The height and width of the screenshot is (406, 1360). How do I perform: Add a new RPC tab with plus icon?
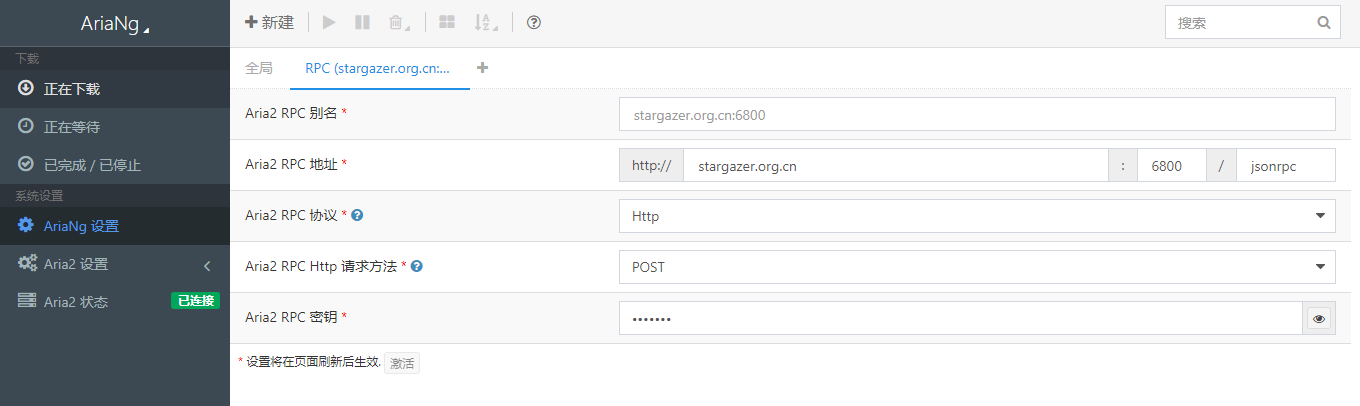pyautogui.click(x=483, y=68)
